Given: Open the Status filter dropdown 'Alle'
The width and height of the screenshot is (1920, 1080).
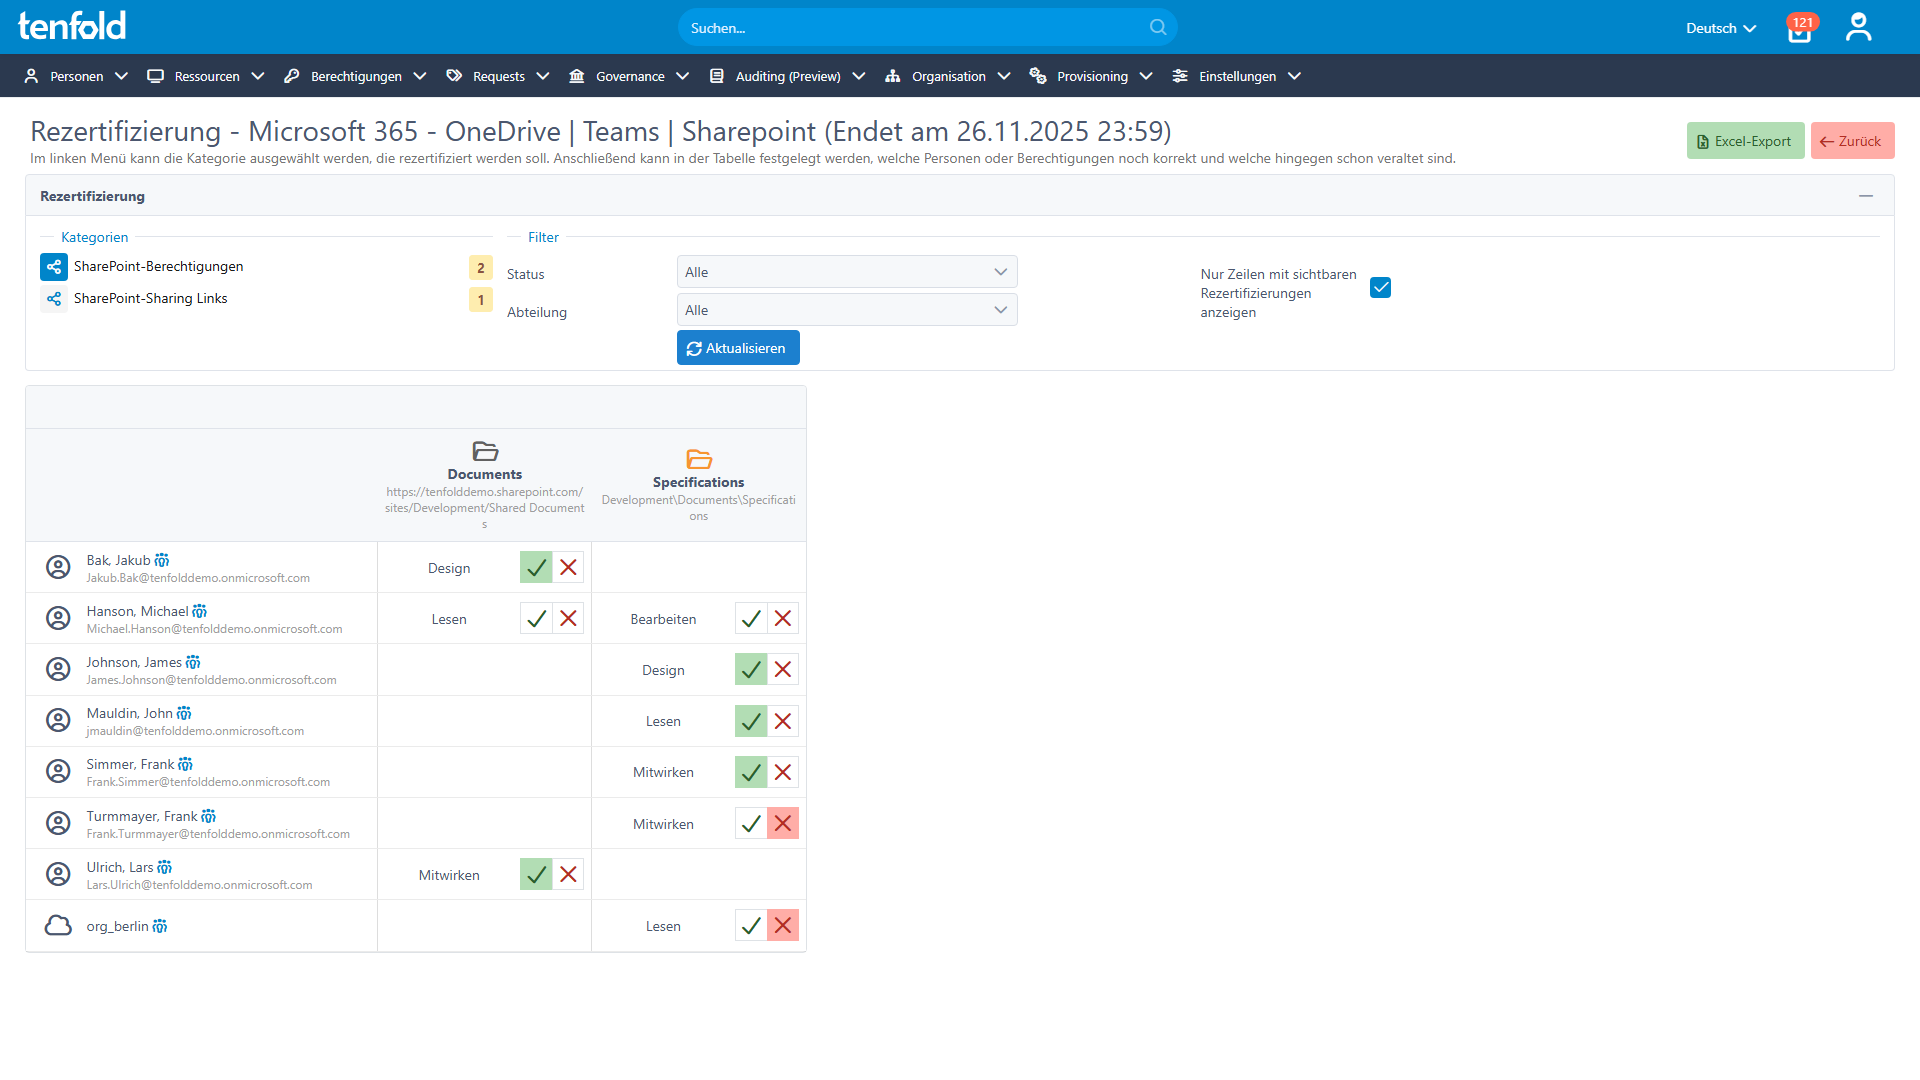Looking at the screenshot, I should click(x=846, y=271).
